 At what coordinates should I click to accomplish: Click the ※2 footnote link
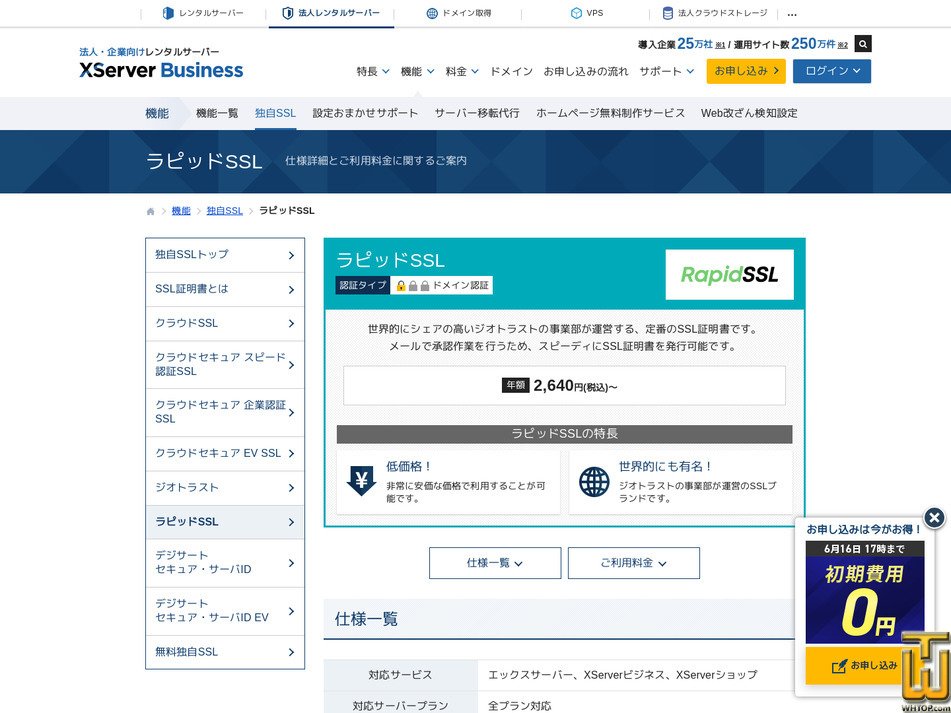pyautogui.click(x=842, y=45)
